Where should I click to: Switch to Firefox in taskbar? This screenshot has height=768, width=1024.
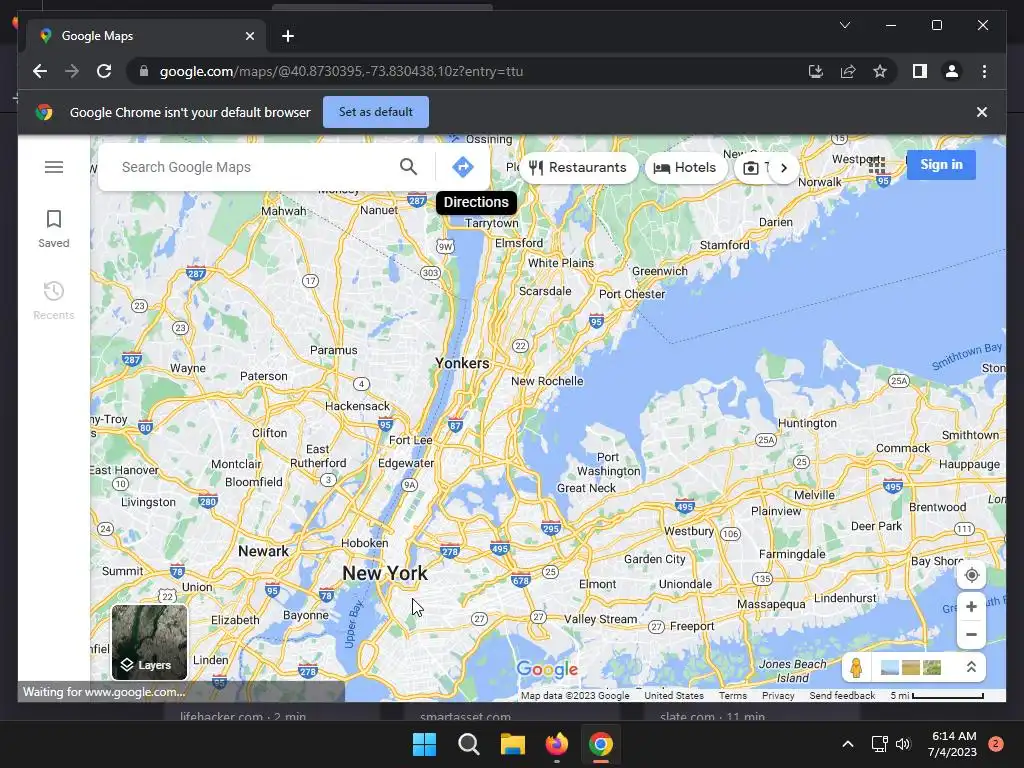click(556, 744)
